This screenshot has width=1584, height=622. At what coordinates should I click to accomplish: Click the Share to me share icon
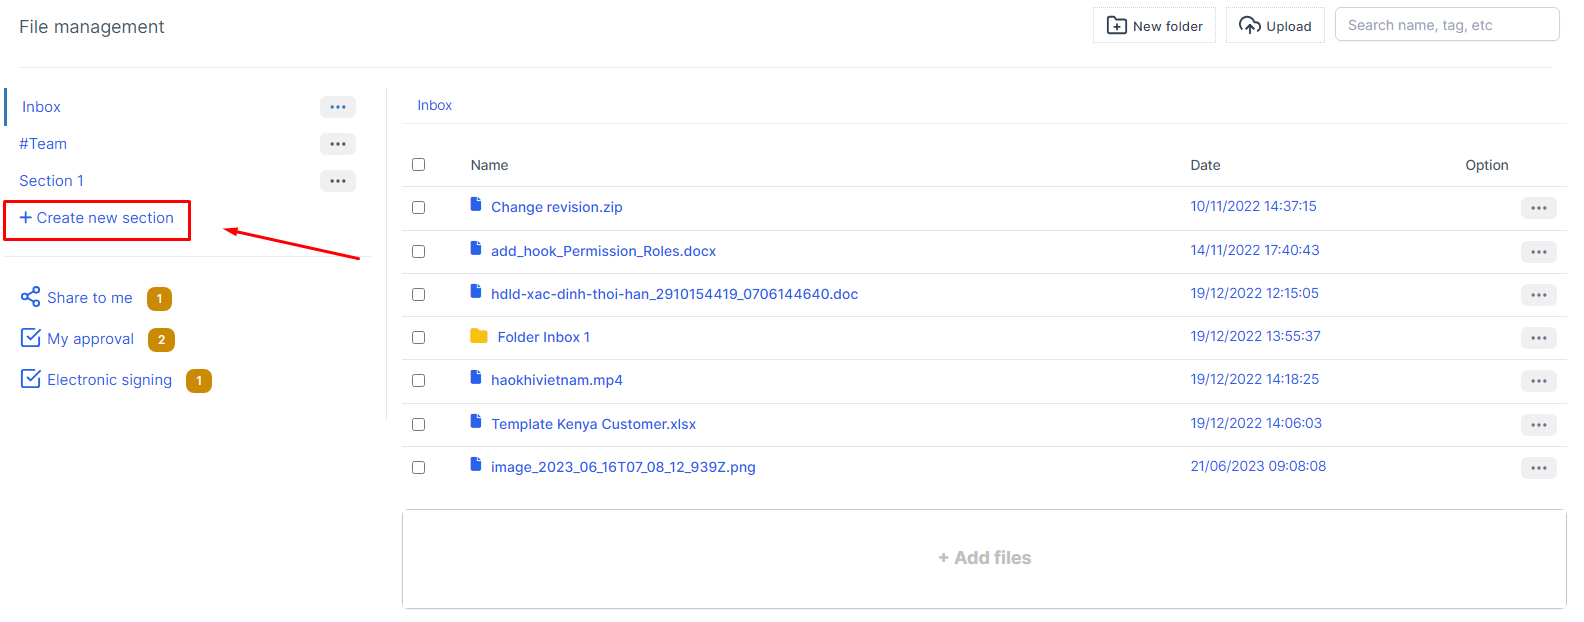click(x=30, y=297)
